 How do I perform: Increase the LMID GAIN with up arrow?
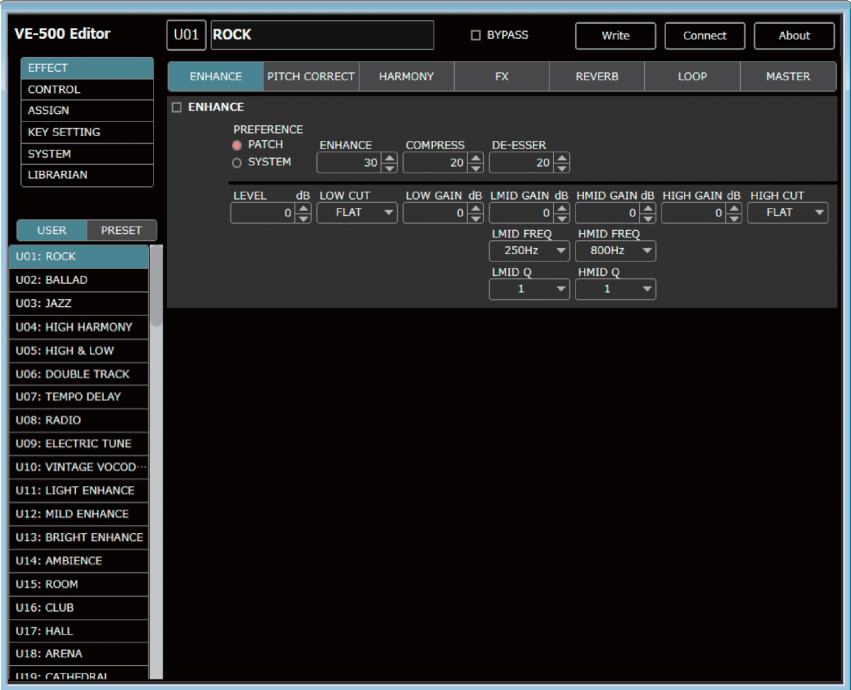(562, 208)
